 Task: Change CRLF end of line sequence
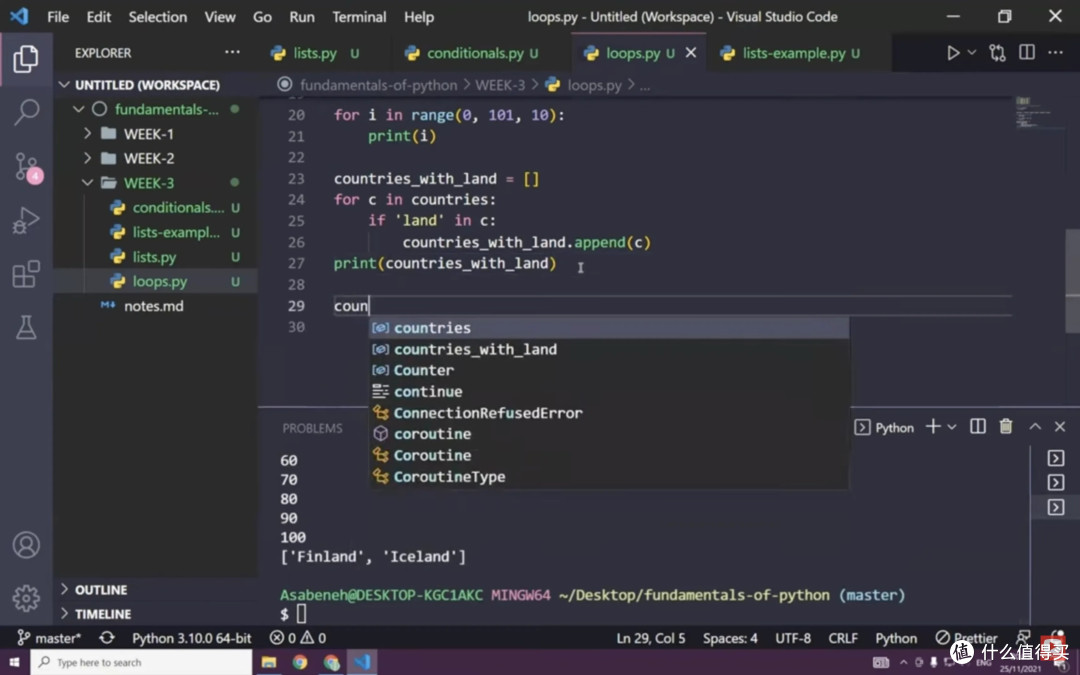843,638
